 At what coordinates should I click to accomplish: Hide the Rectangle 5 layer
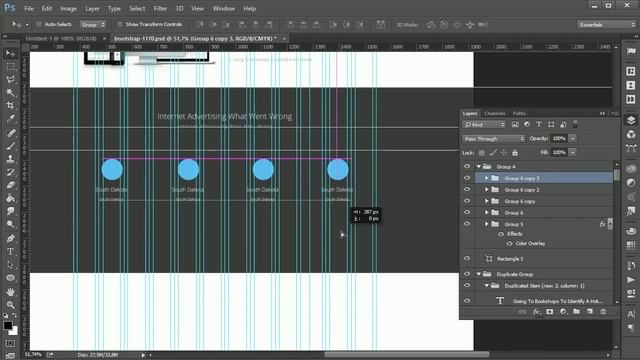click(467, 258)
